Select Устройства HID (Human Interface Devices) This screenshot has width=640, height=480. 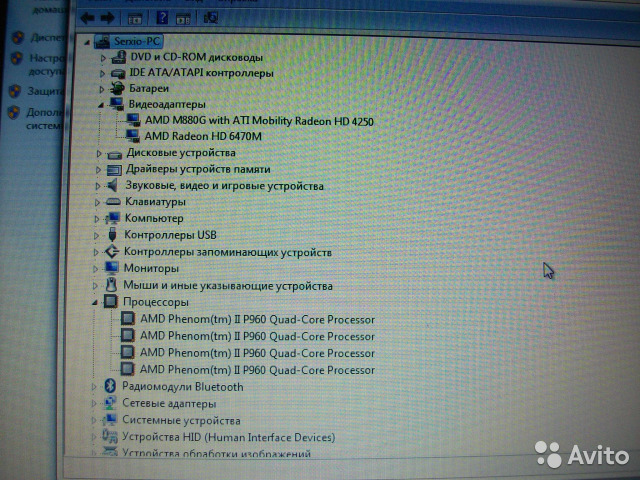228,437
